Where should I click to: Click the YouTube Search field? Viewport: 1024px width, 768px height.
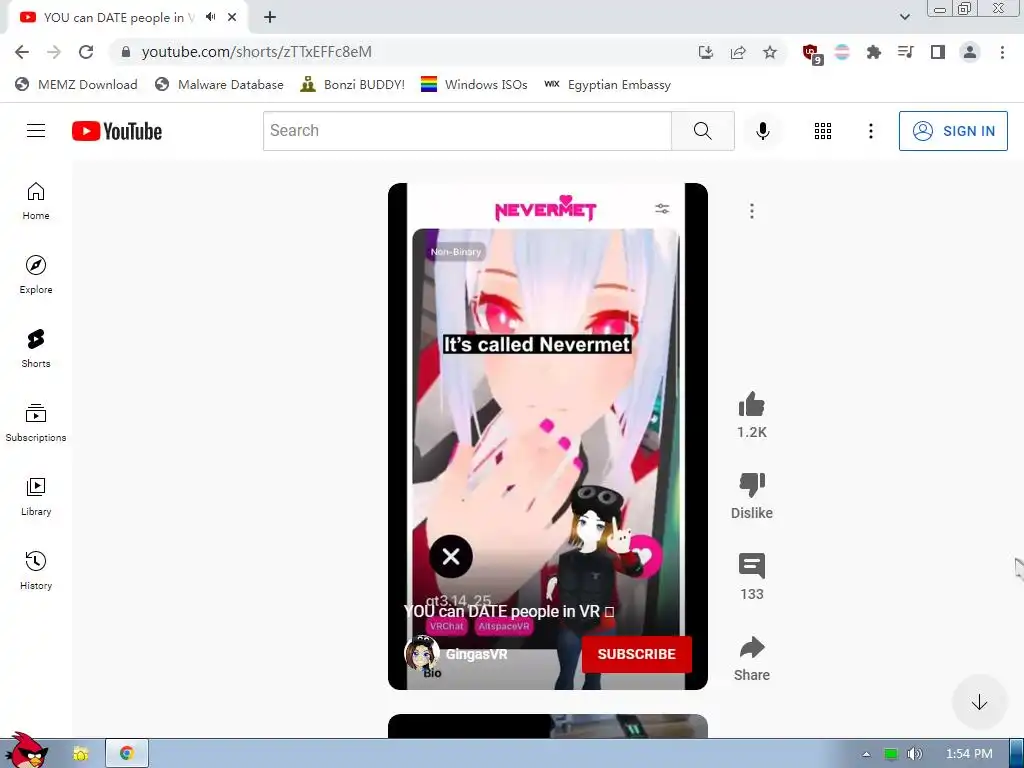[x=467, y=131]
